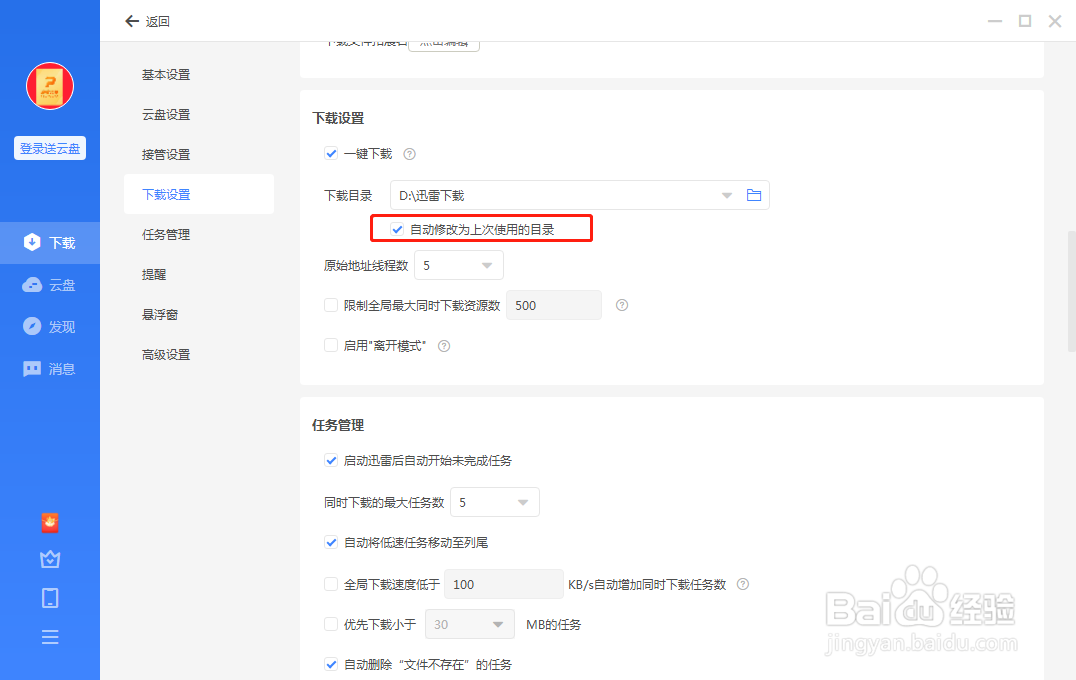This screenshot has height=680, width=1076.
Task: Click the red packet promo icon
Action: pos(49,523)
